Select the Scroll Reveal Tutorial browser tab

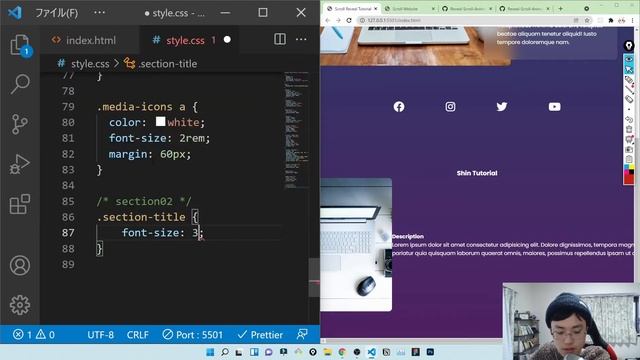coord(352,9)
